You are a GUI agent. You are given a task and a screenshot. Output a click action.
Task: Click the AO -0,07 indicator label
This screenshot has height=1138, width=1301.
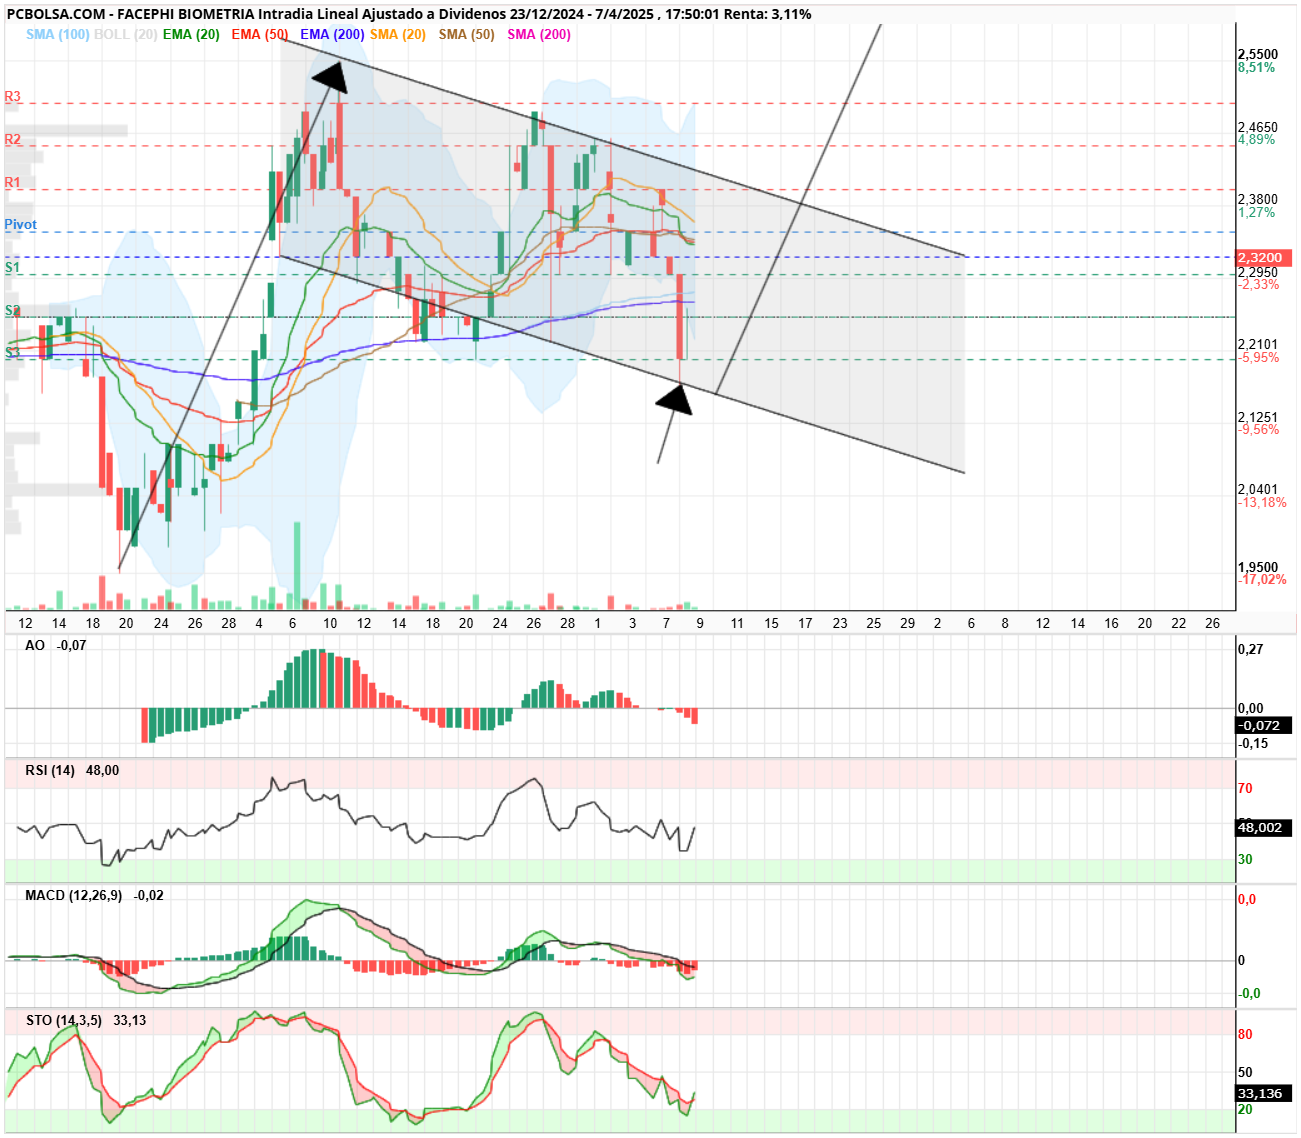(56, 645)
